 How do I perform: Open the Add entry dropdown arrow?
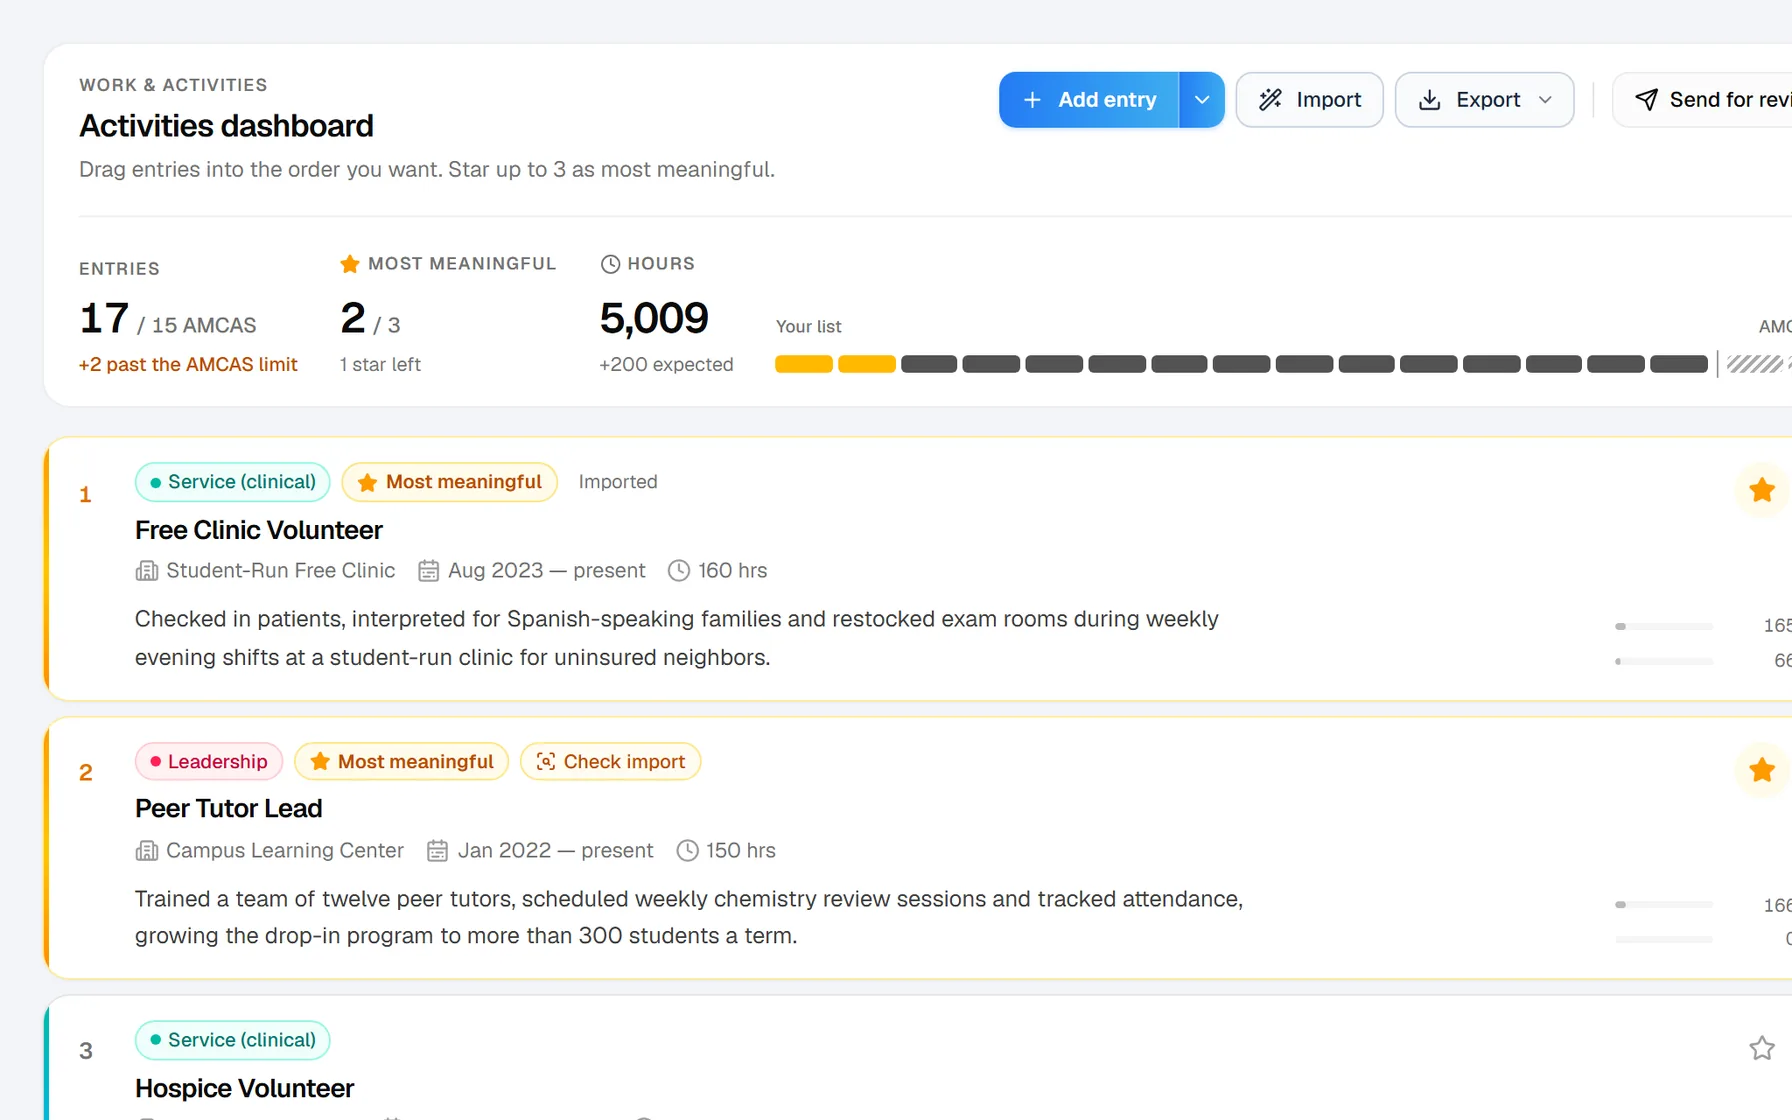[1202, 100]
